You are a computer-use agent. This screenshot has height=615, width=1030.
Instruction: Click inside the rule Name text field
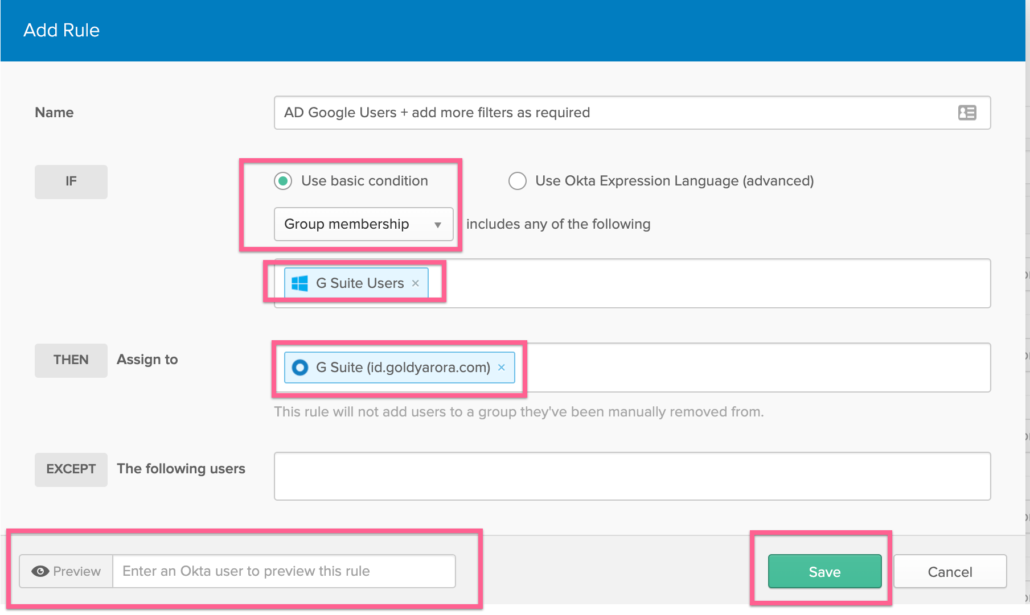(632, 113)
